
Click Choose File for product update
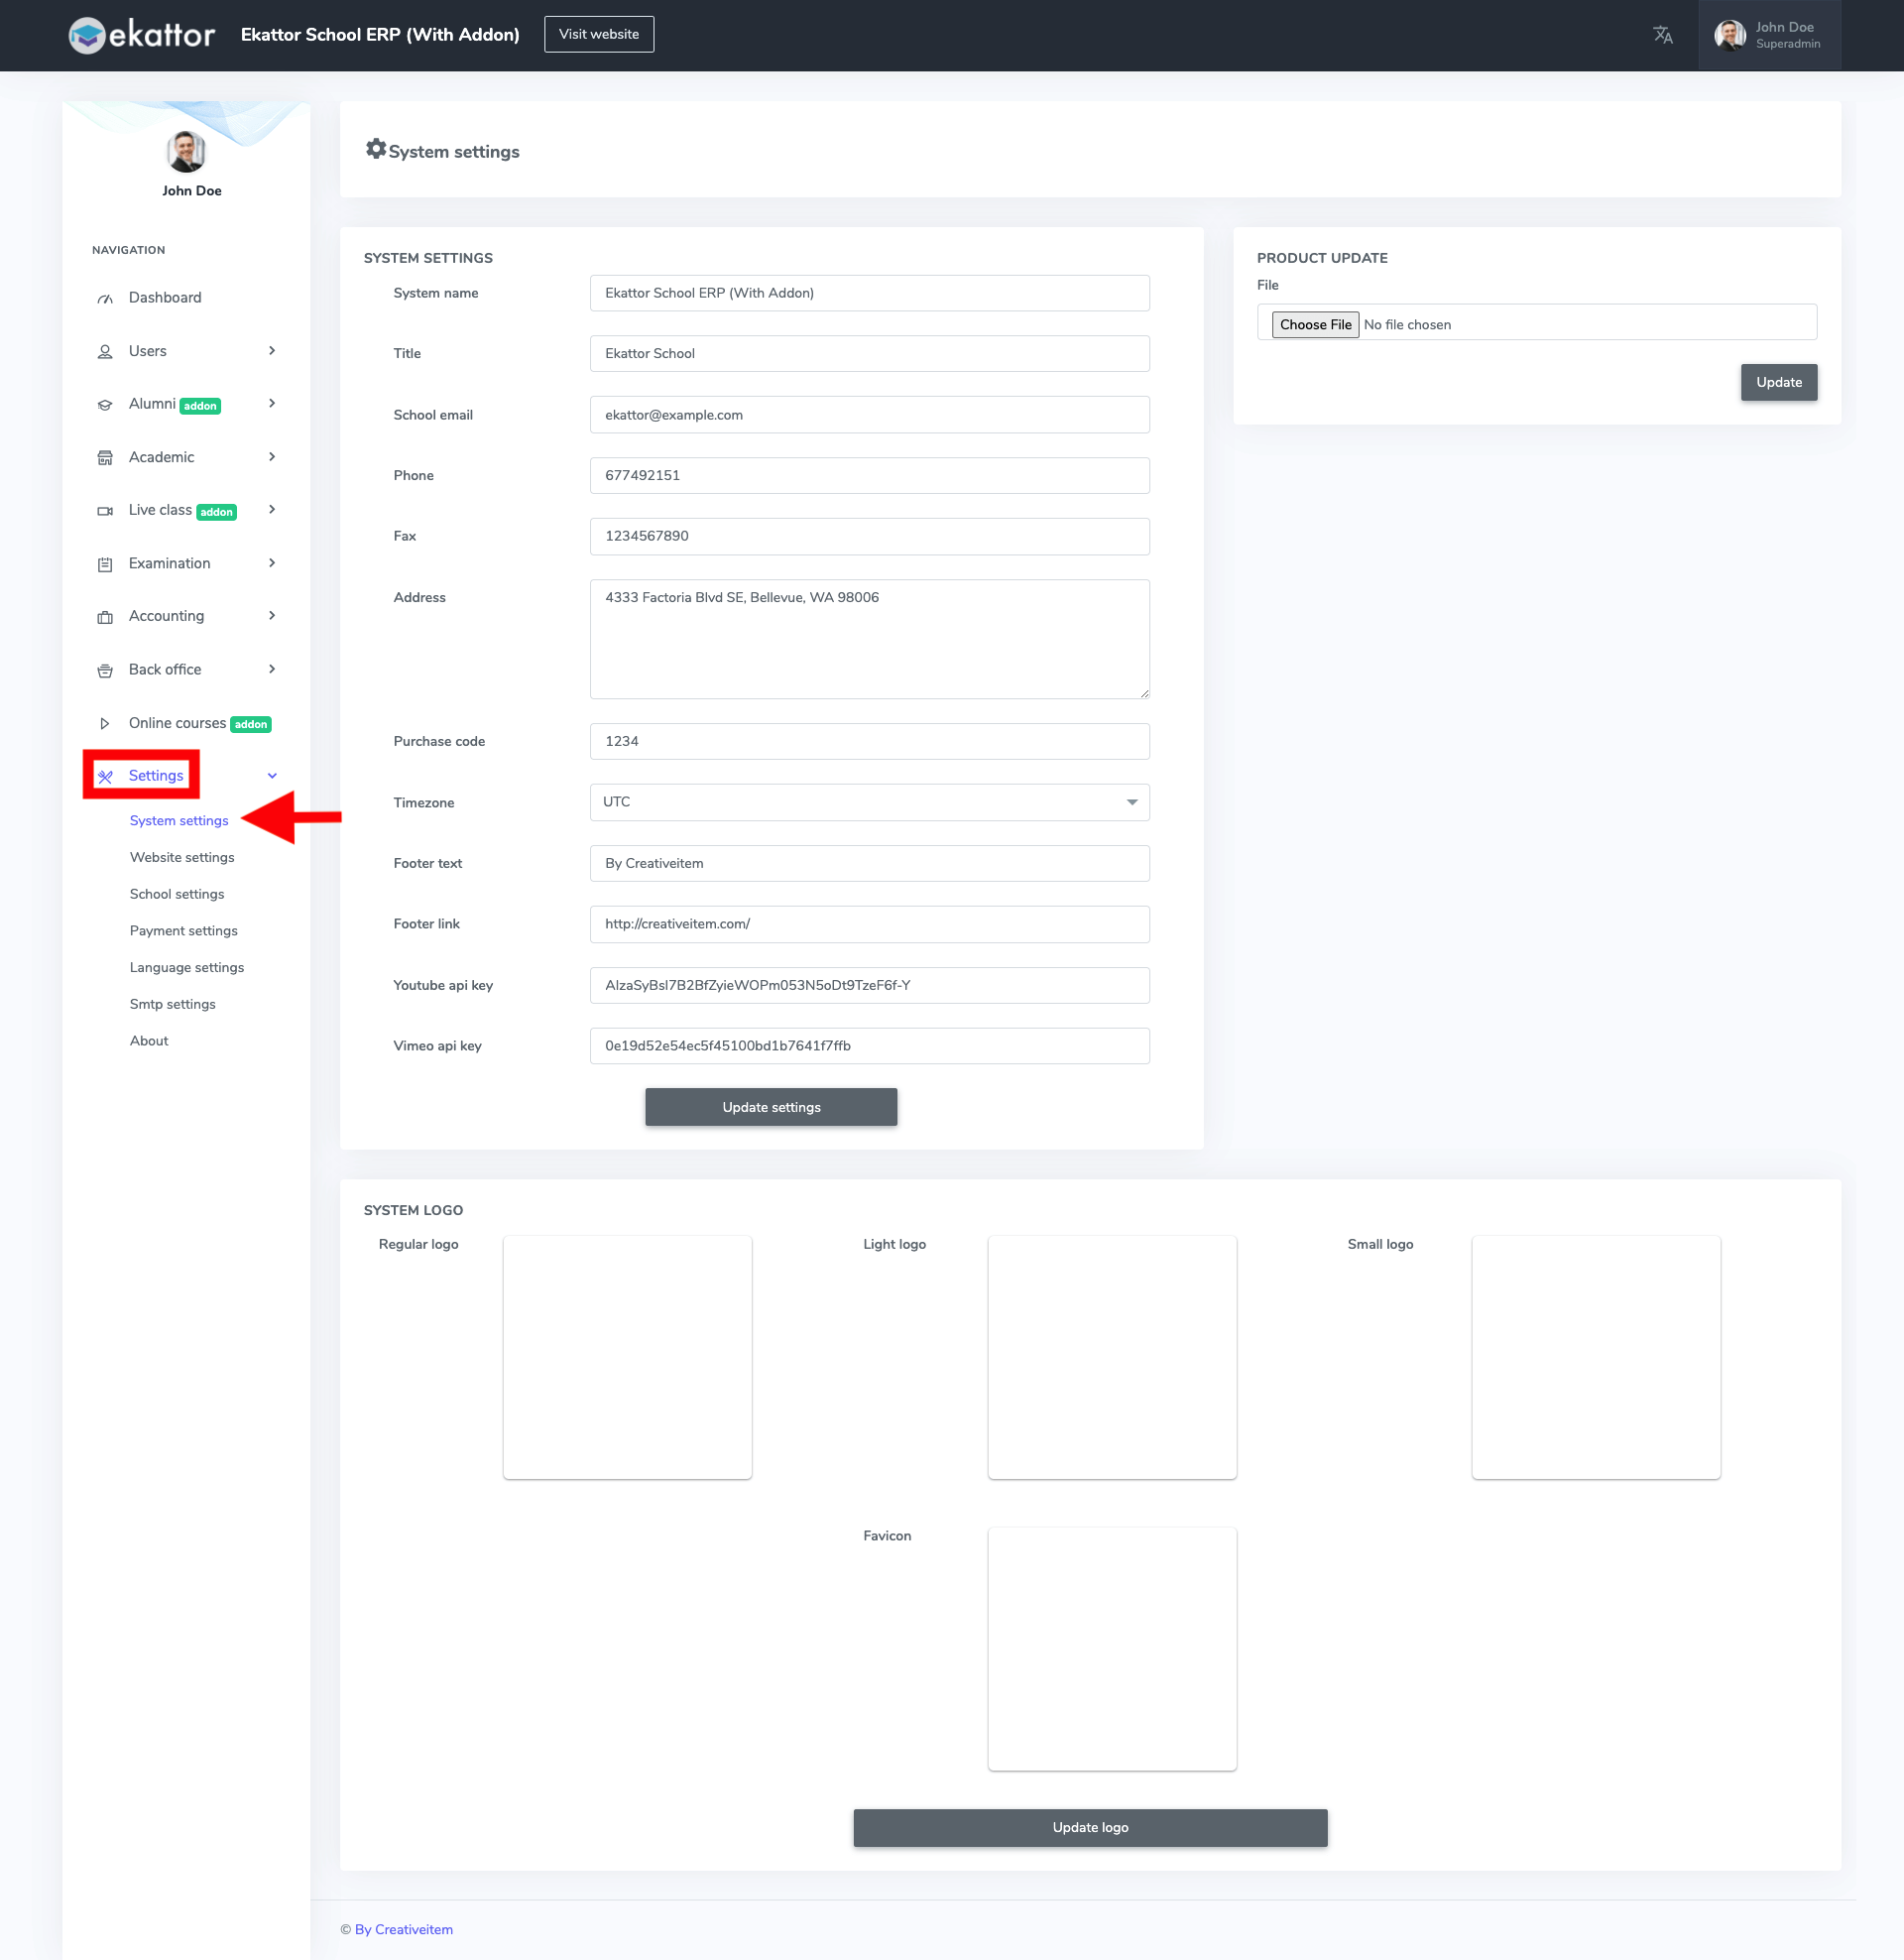(x=1314, y=323)
